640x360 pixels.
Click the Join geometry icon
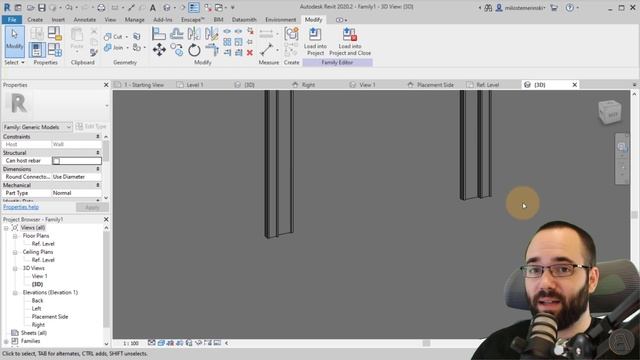108,48
